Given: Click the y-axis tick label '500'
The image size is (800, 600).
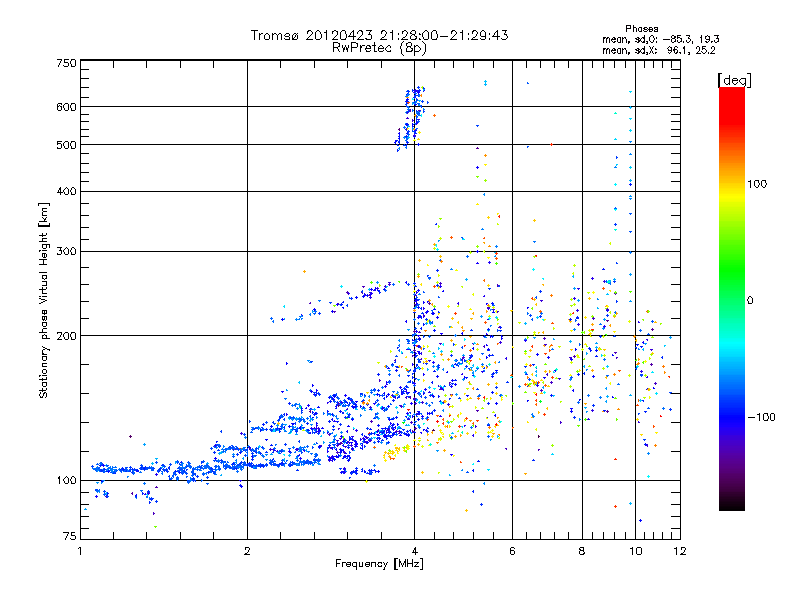Looking at the screenshot, I should [66, 145].
